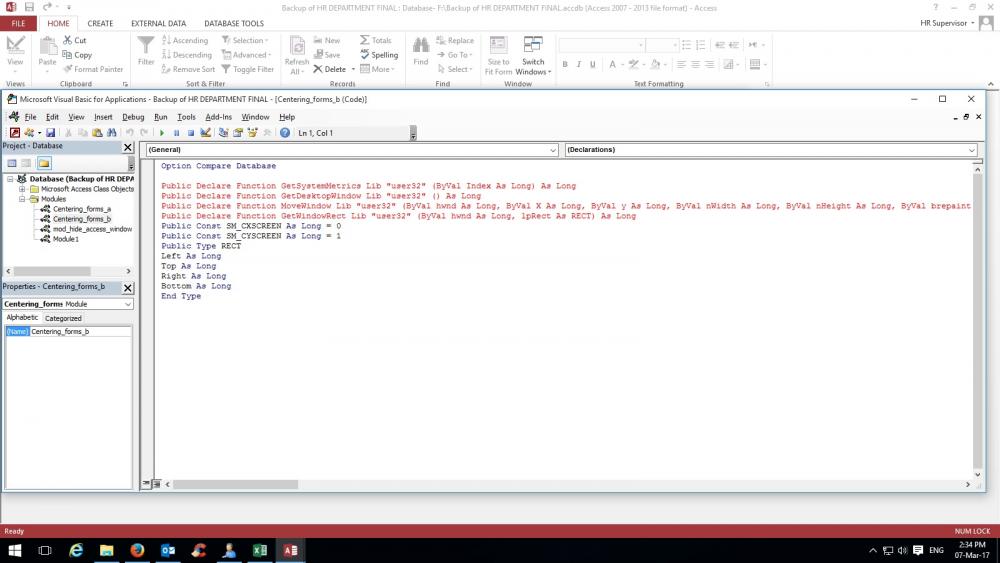Switch to the CREATE ribbon tab
The width and height of the screenshot is (1000, 563).
point(100,23)
